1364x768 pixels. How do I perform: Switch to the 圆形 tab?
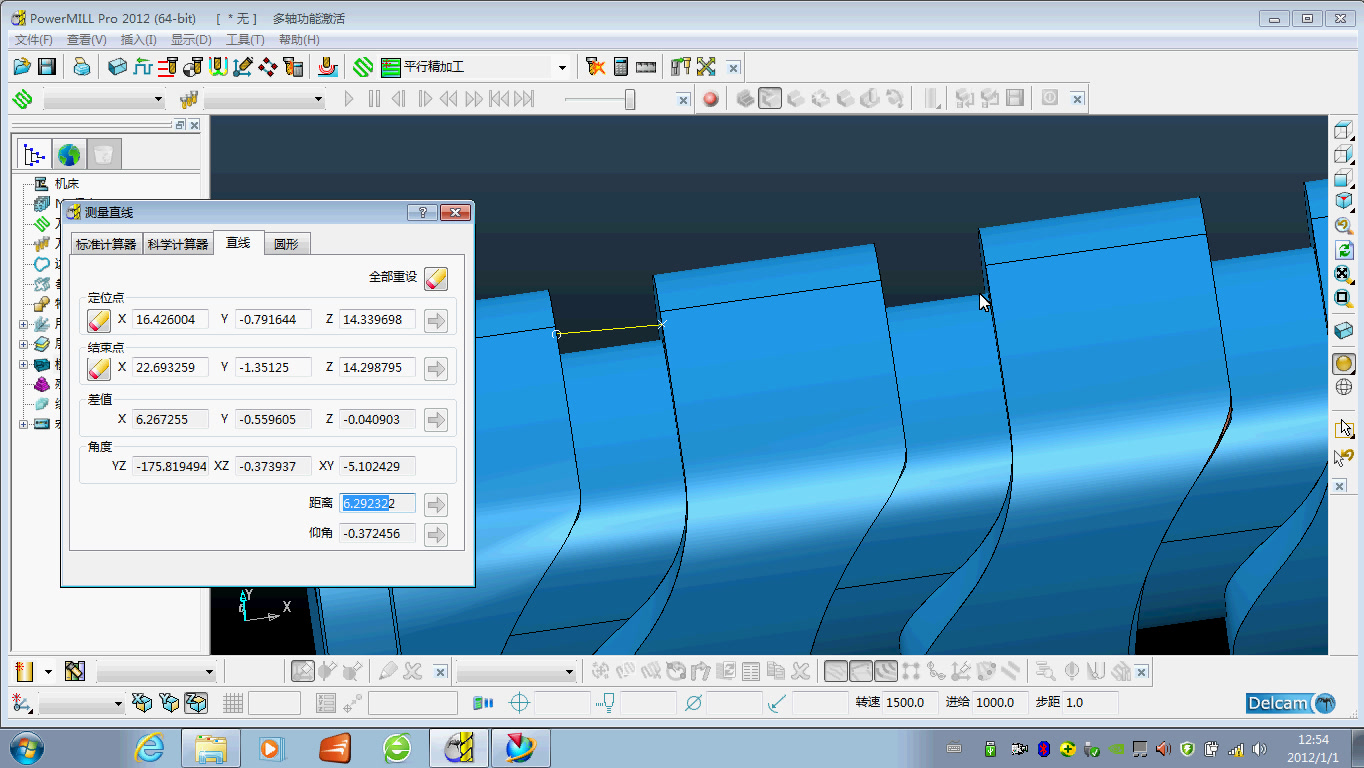point(286,244)
